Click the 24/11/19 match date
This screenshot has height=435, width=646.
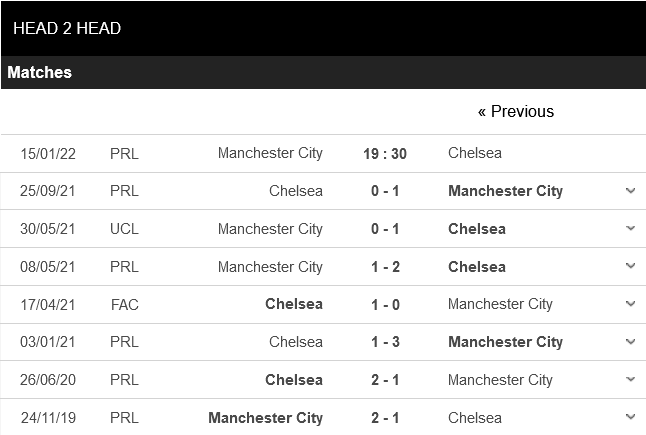coord(48,418)
